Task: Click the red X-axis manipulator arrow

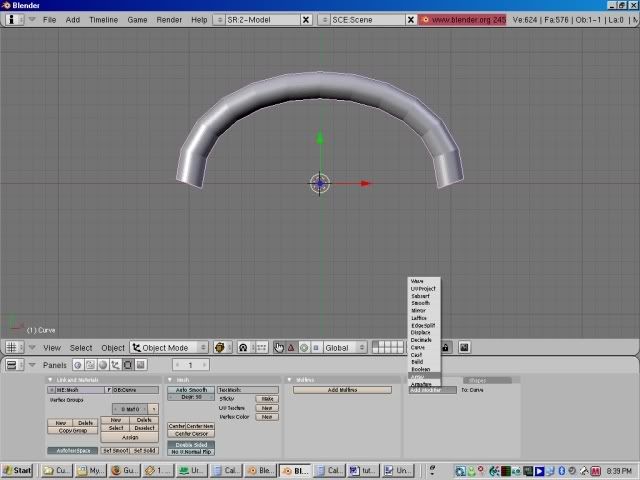Action: point(365,183)
